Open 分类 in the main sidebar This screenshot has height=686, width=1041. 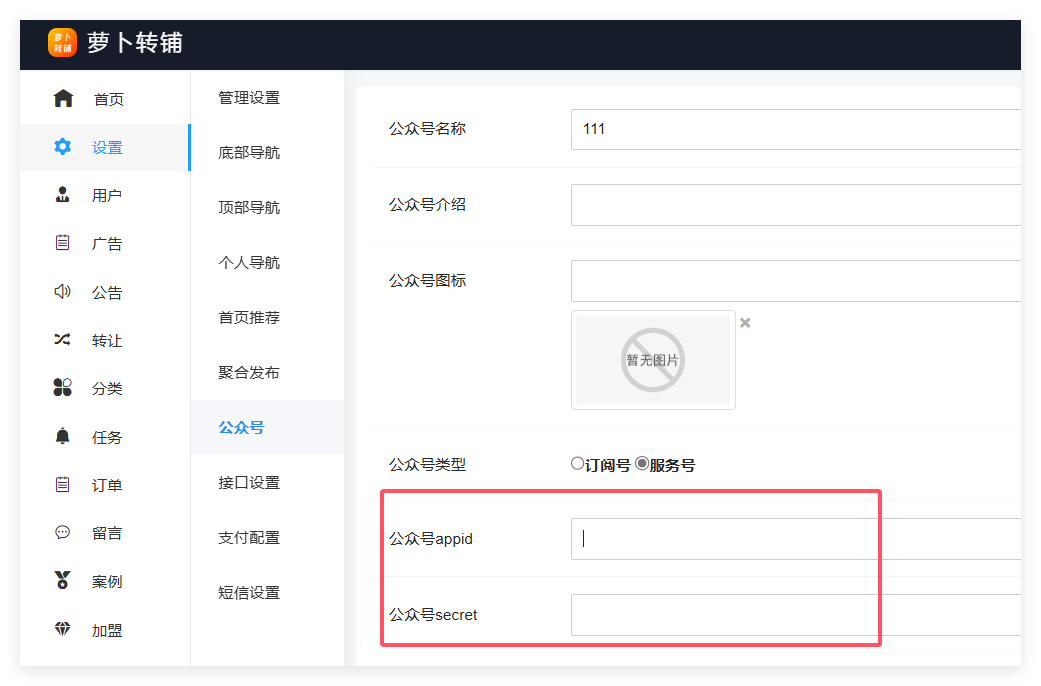click(x=105, y=388)
